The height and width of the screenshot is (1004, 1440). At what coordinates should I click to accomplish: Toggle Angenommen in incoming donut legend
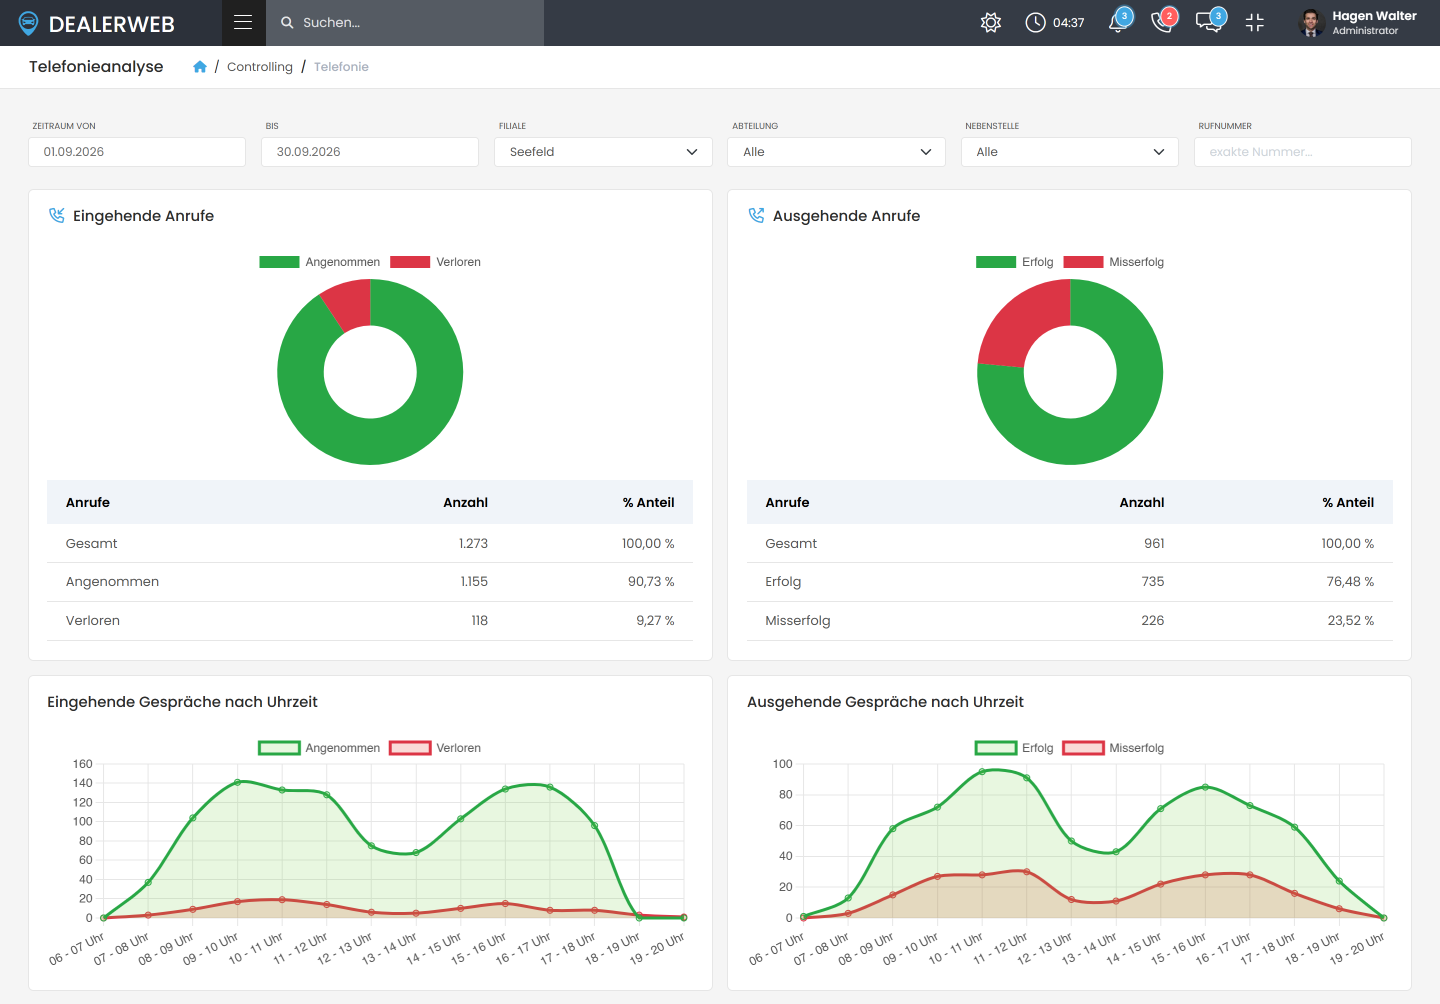click(x=319, y=262)
